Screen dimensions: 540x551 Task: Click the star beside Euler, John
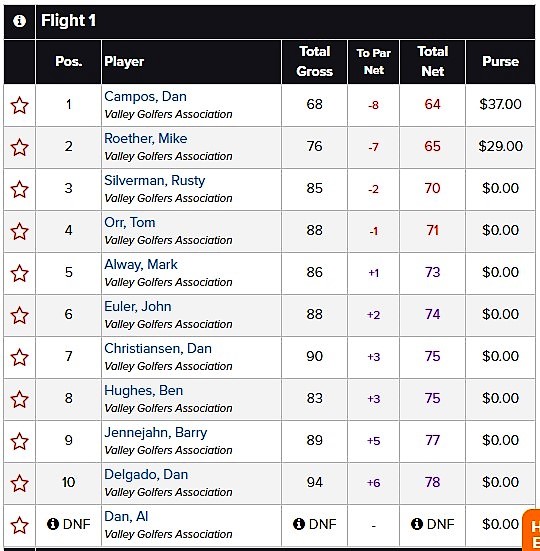pyautogui.click(x=19, y=315)
